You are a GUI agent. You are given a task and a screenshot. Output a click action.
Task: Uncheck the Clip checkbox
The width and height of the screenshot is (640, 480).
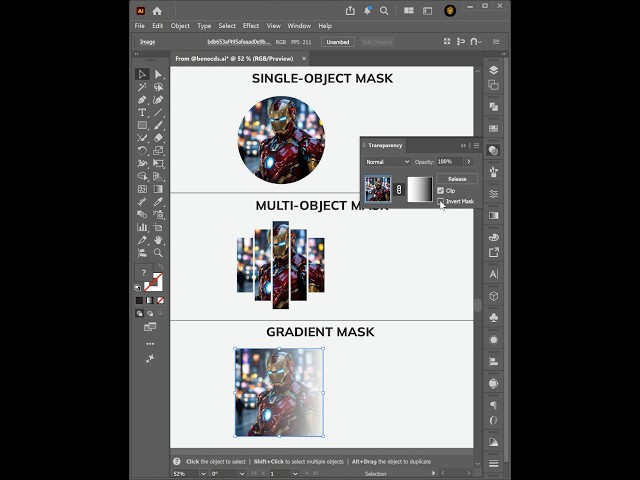tap(440, 191)
